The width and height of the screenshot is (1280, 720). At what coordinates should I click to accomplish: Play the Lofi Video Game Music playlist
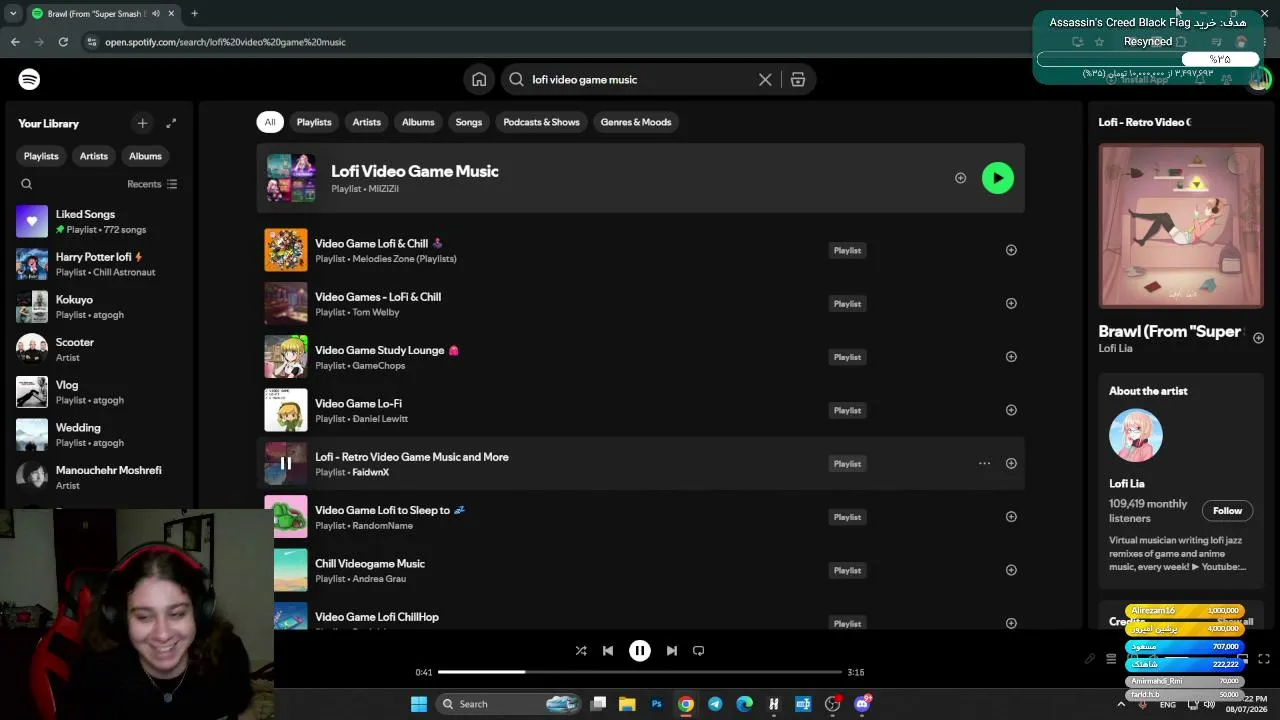coord(997,178)
